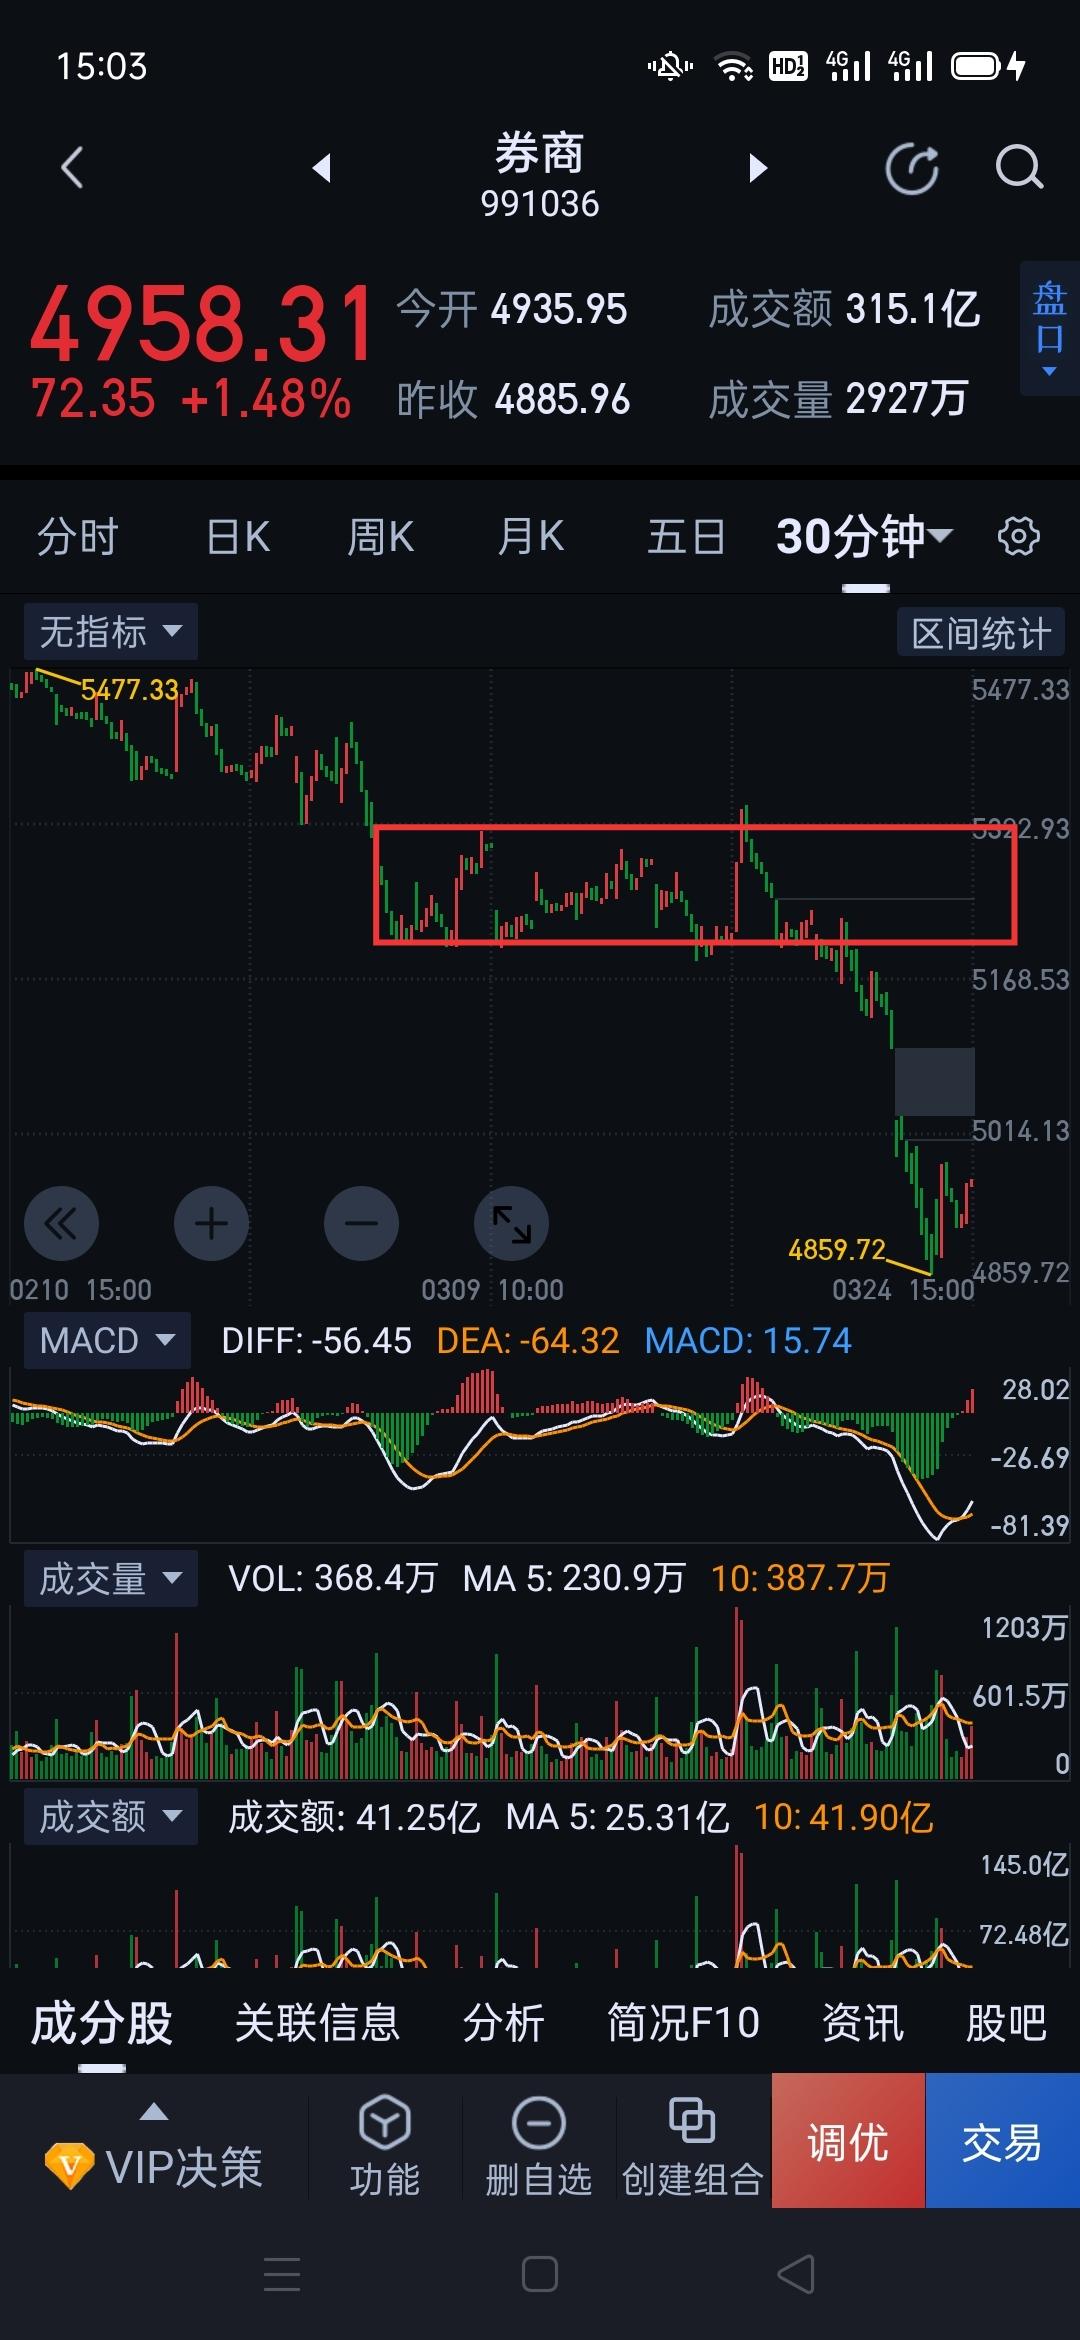This screenshot has height=2340, width=1080.
Task: Click the VOL: 368.4万 readout
Action: pyautogui.click(x=333, y=1578)
